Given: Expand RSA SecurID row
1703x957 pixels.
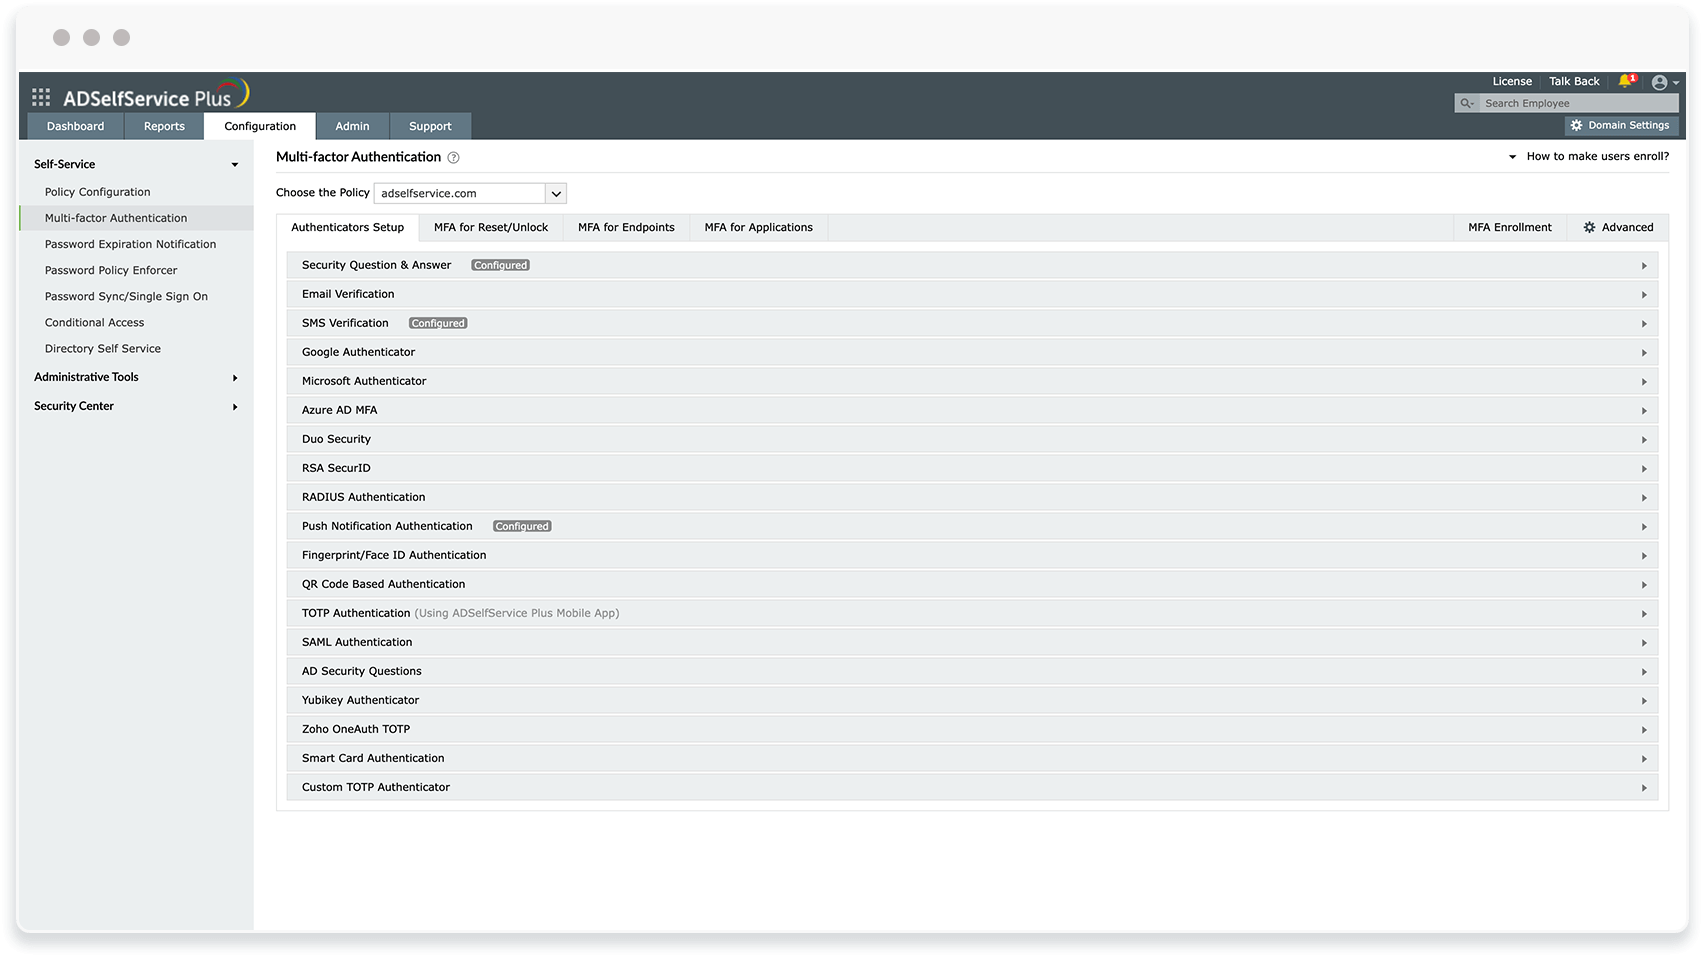Looking at the screenshot, I should coord(972,468).
